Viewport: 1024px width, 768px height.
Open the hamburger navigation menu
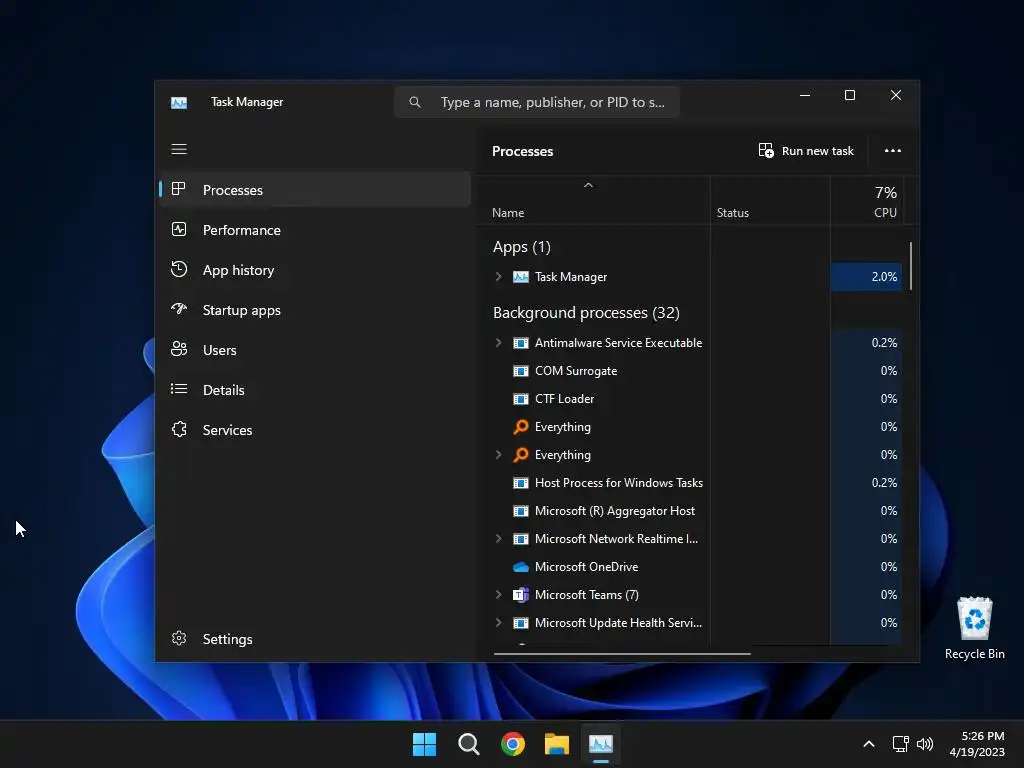coord(179,149)
